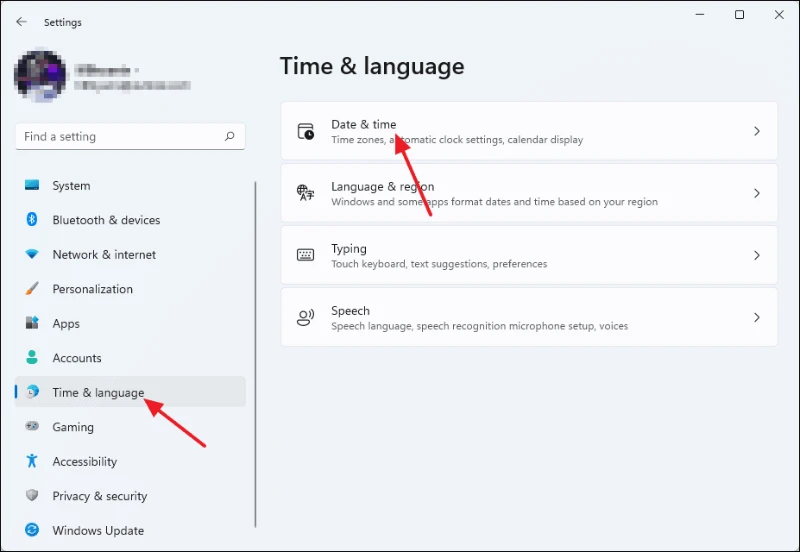Maximize the Settings window

(x=739, y=15)
